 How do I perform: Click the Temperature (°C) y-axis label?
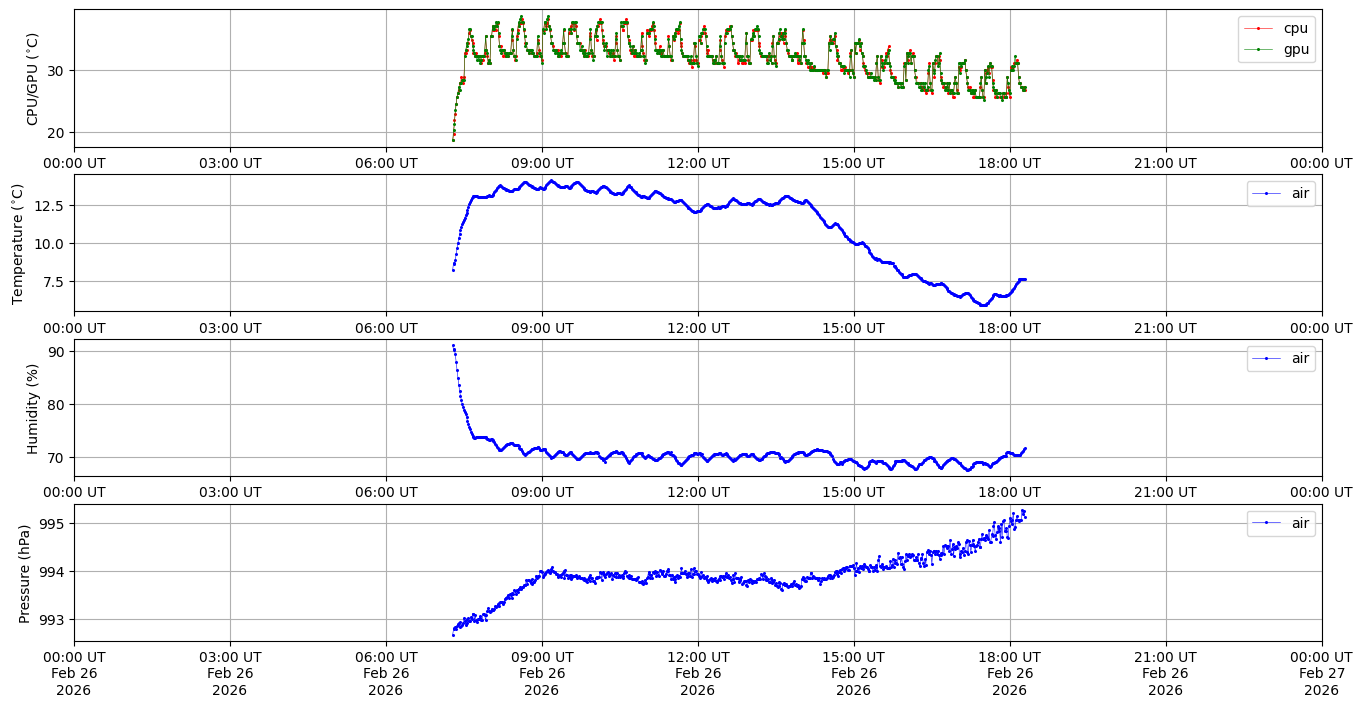coord(18,243)
